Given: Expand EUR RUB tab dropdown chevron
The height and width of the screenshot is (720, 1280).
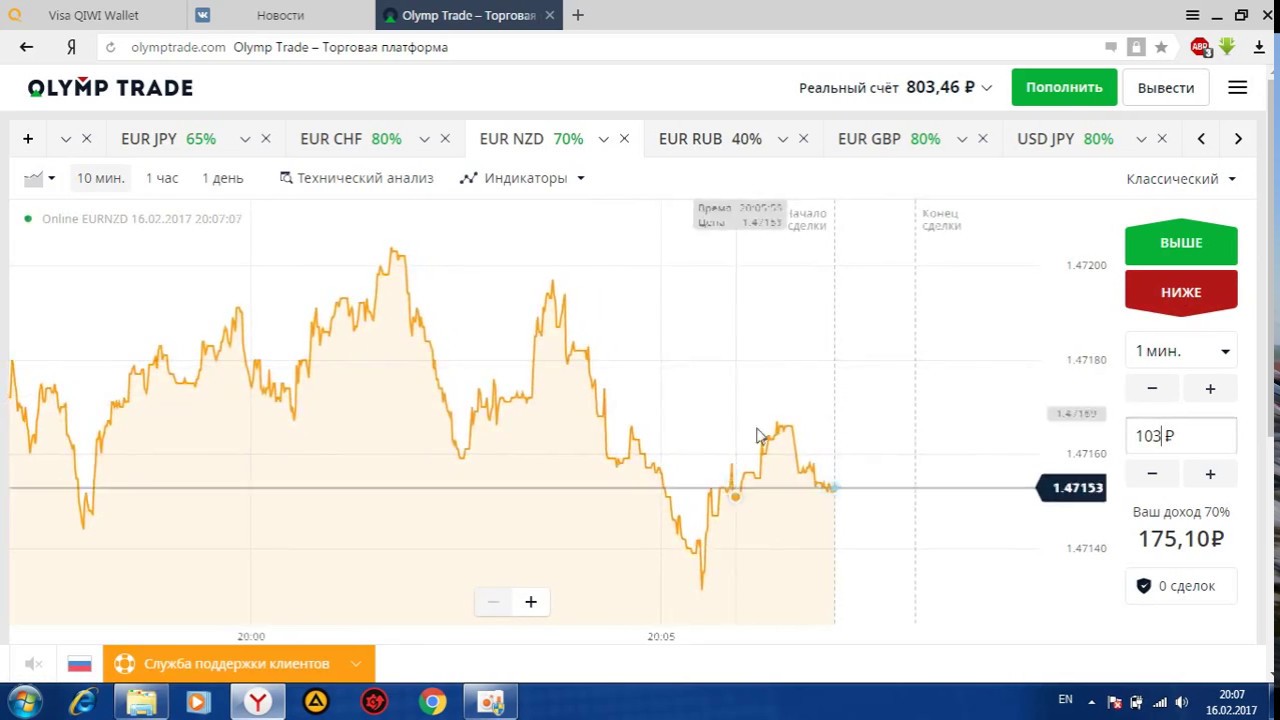Looking at the screenshot, I should click(x=782, y=139).
